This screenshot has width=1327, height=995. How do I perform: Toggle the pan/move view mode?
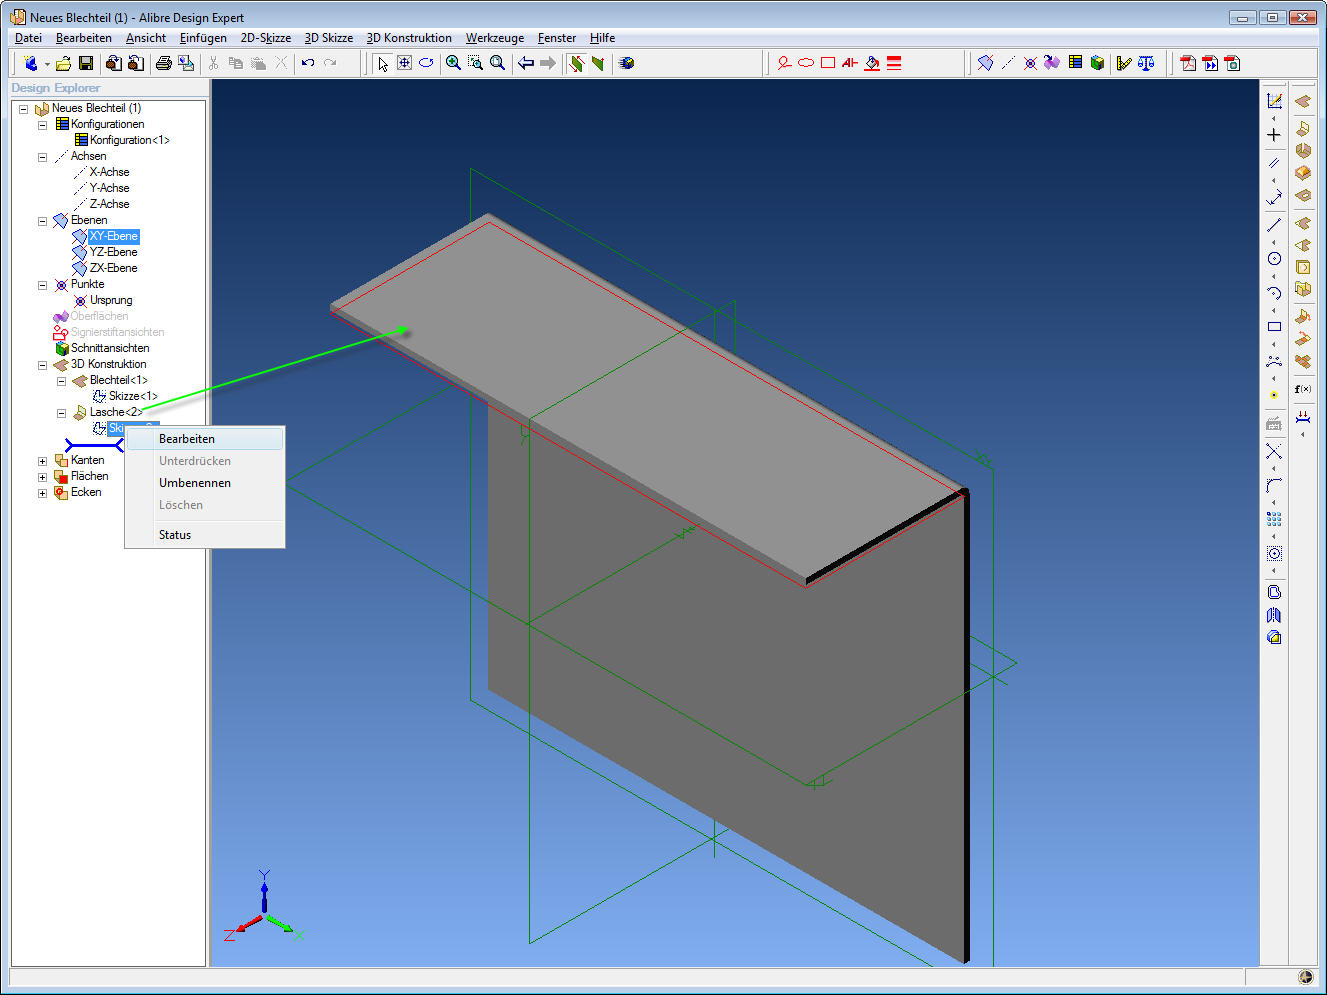click(404, 63)
